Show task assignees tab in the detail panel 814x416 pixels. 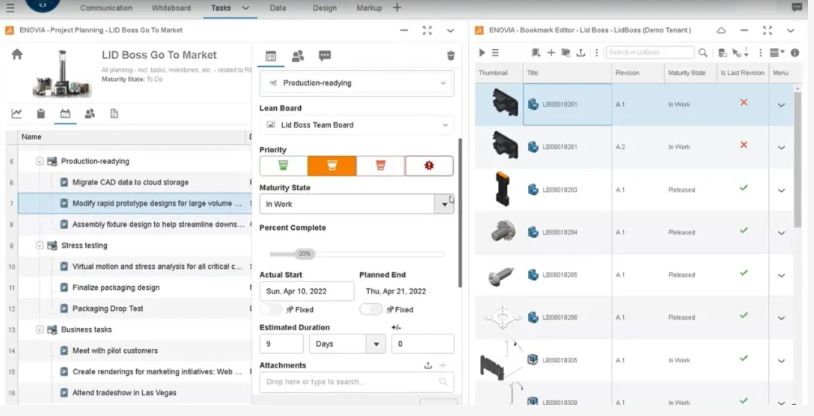(298, 56)
